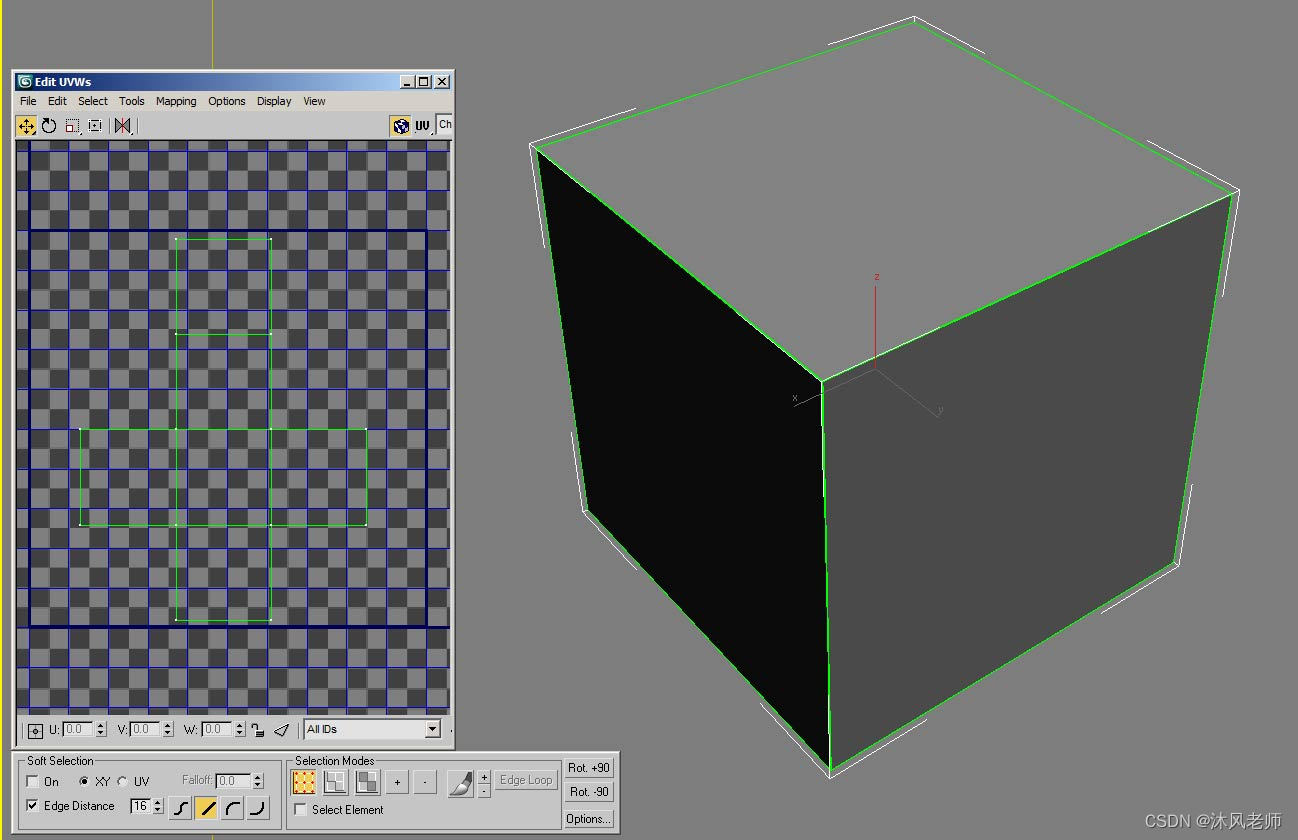1298x840 pixels.
Task: Disable the Edge Distance checkbox
Action: [30, 806]
